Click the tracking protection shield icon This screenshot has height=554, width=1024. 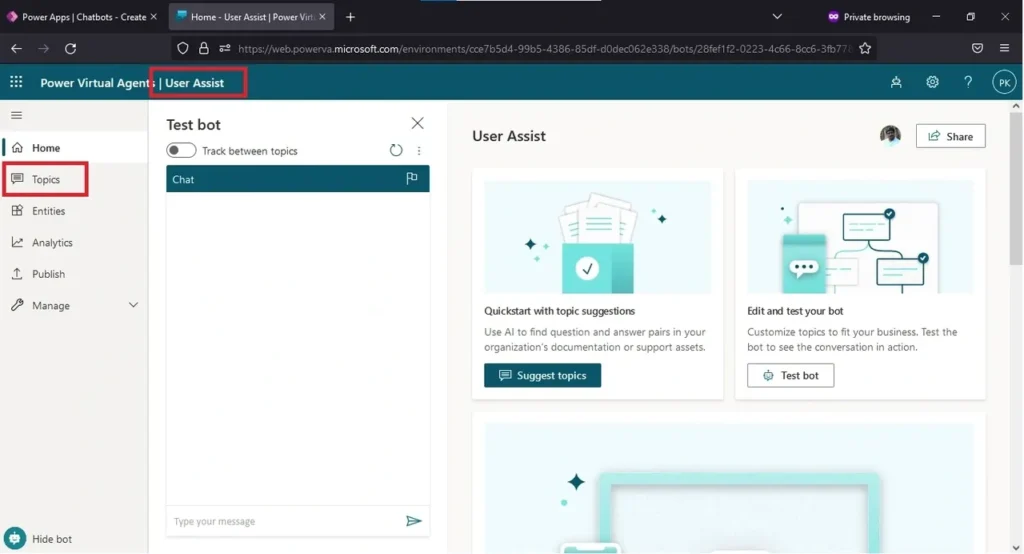tap(183, 48)
